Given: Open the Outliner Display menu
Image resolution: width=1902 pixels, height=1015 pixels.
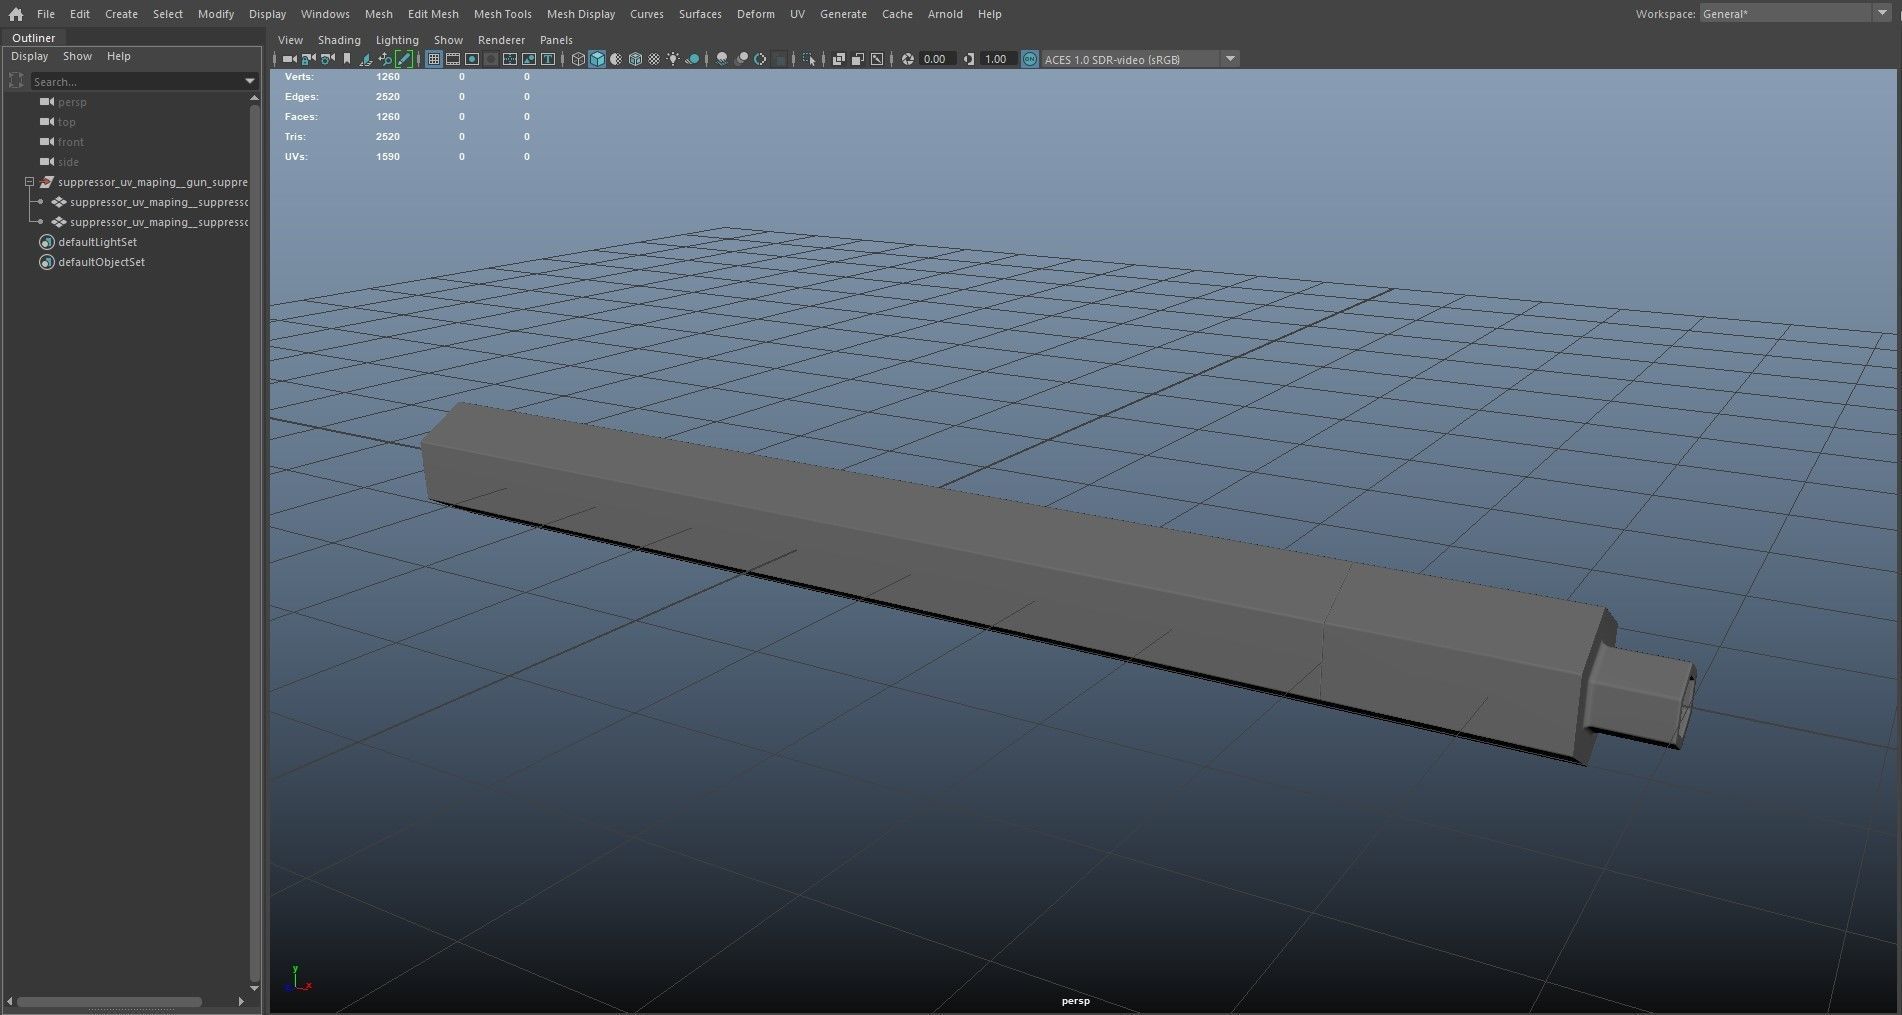Looking at the screenshot, I should coord(29,56).
